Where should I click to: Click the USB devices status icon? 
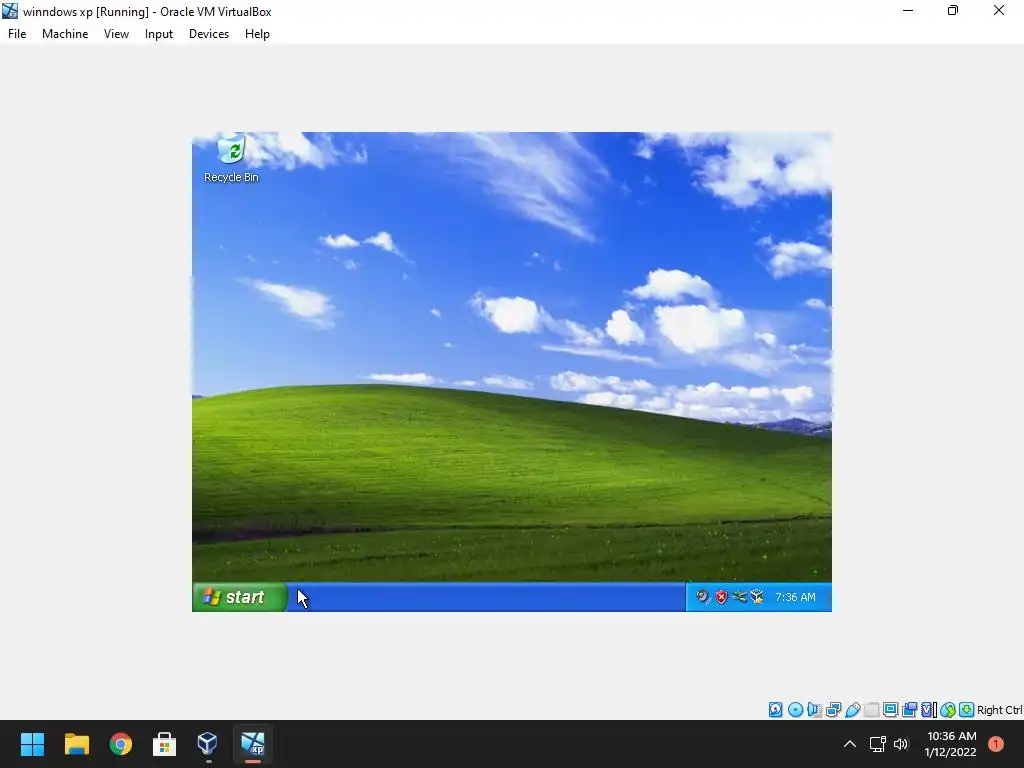[x=852, y=710]
